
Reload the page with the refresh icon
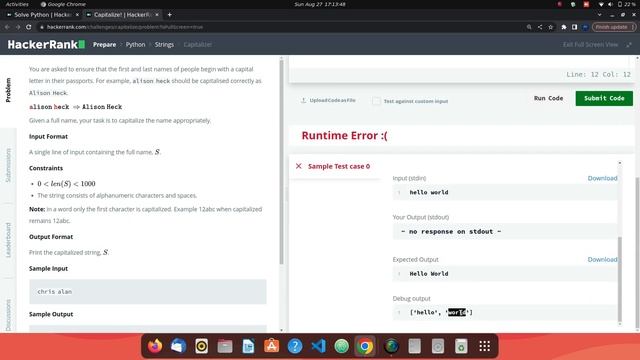coord(29,27)
